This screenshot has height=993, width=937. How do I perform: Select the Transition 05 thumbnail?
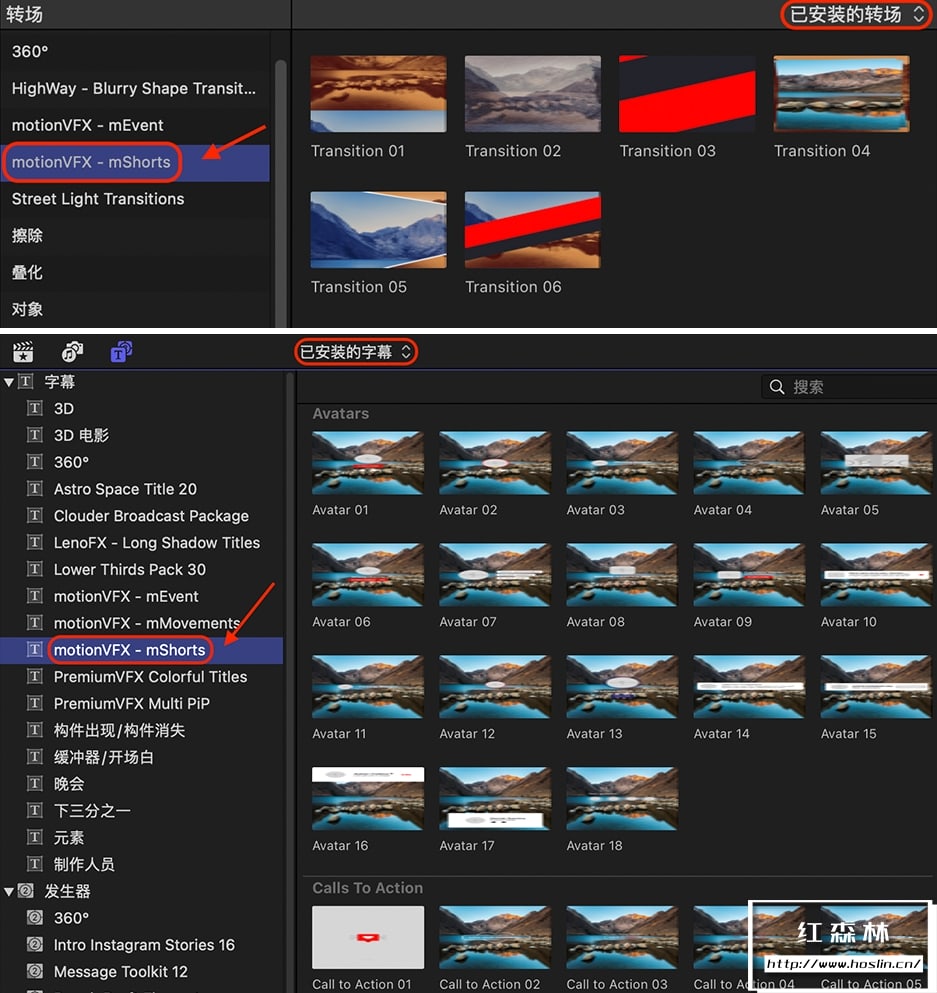(379, 230)
